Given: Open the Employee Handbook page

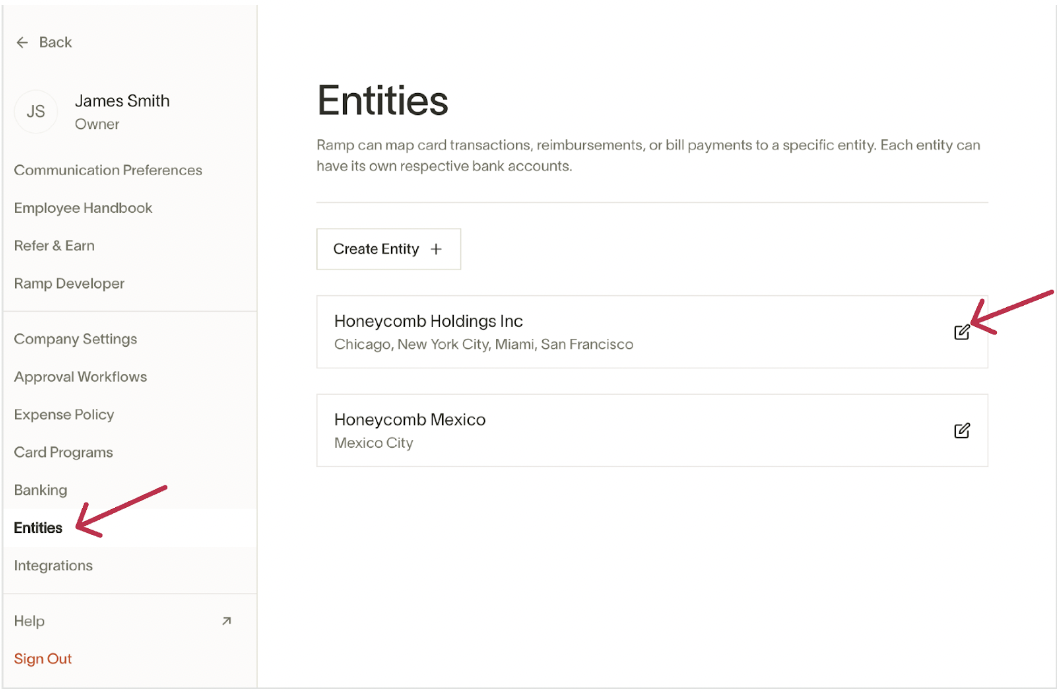Looking at the screenshot, I should click(x=83, y=208).
